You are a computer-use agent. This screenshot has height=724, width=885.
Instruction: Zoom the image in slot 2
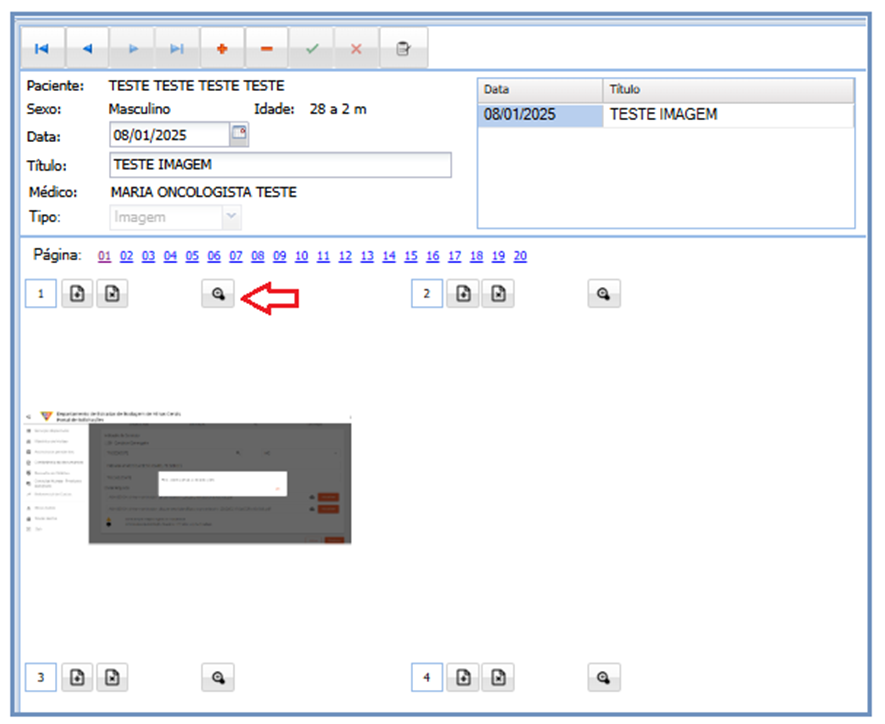604,293
